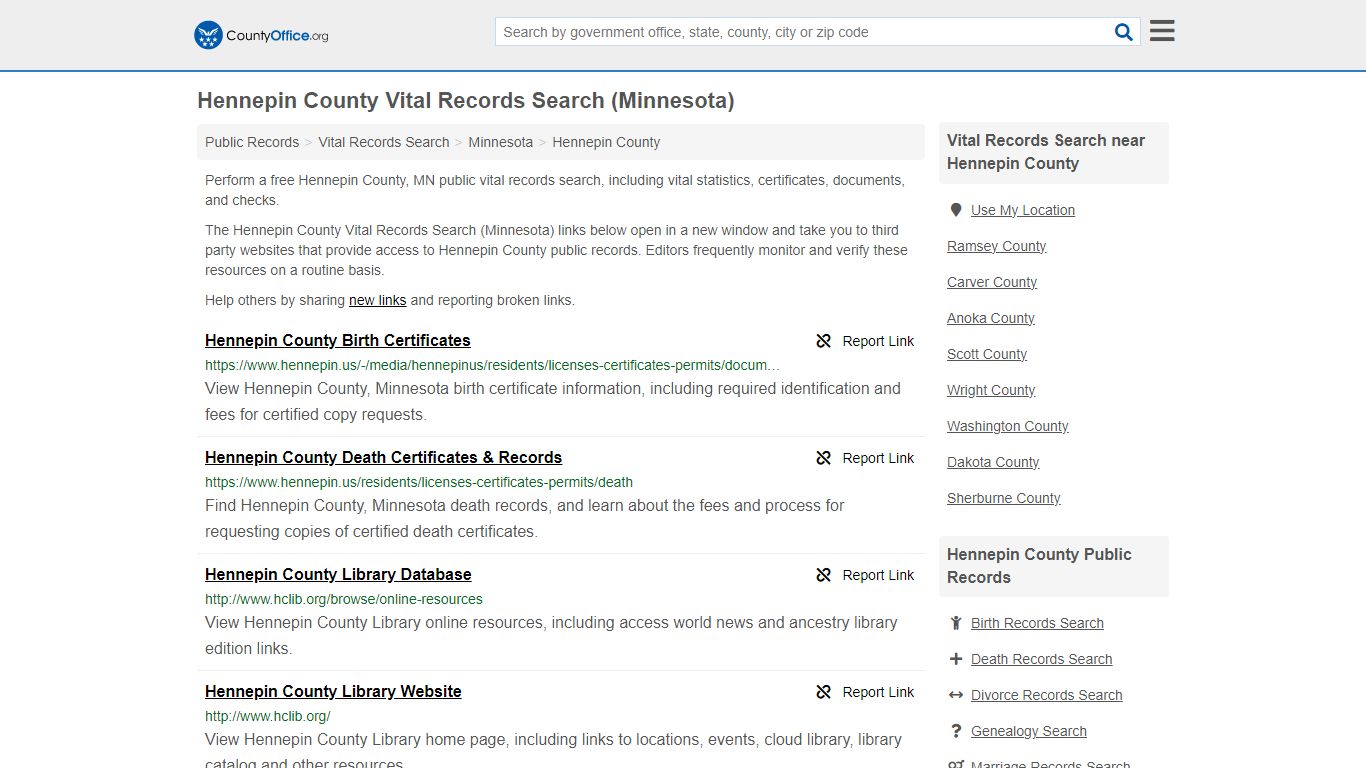The height and width of the screenshot is (768, 1366).
Task: Select Wright County
Action: 991,390
